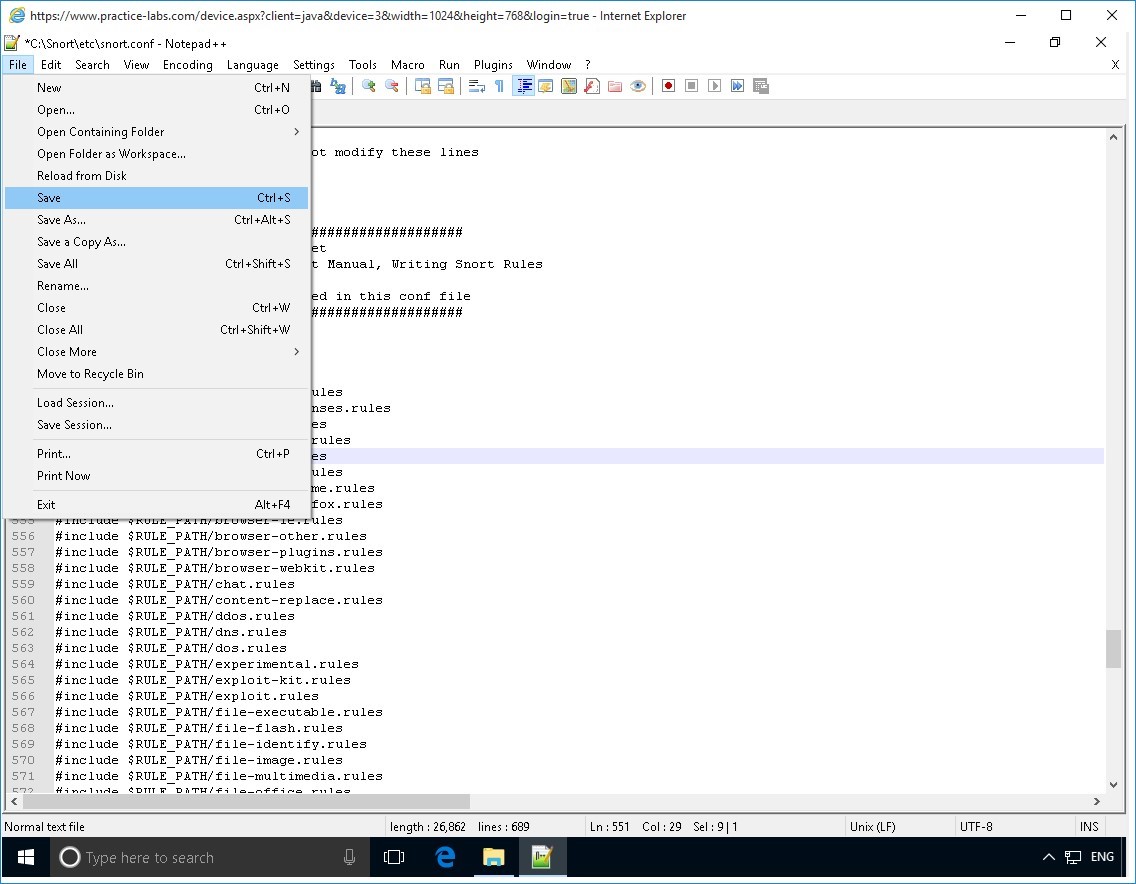Open Microsoft Edge from the taskbar
The width and height of the screenshot is (1136, 884).
pos(445,857)
